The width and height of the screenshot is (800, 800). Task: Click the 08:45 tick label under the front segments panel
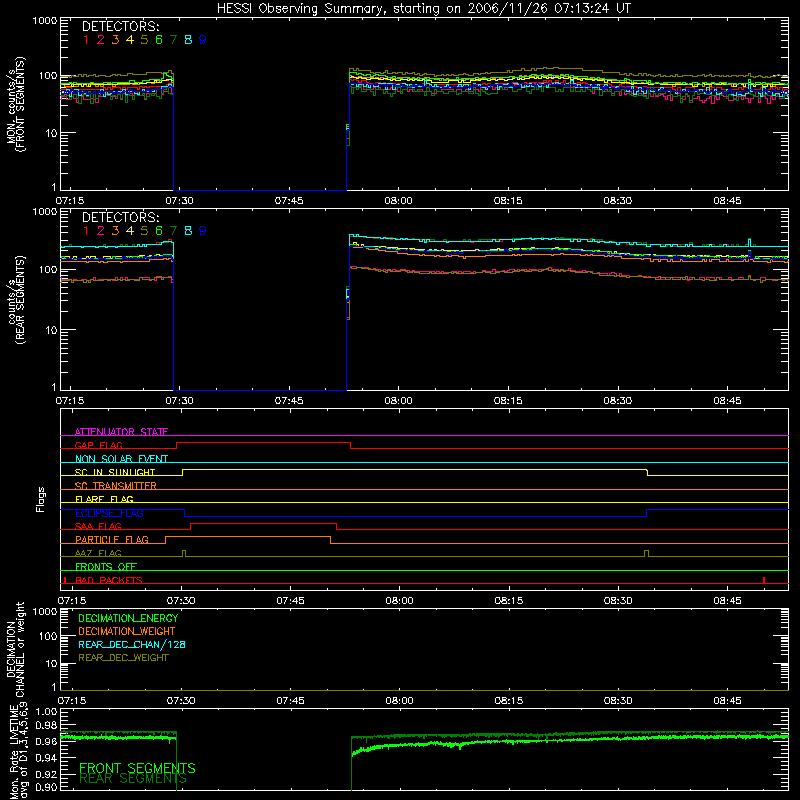point(727,201)
